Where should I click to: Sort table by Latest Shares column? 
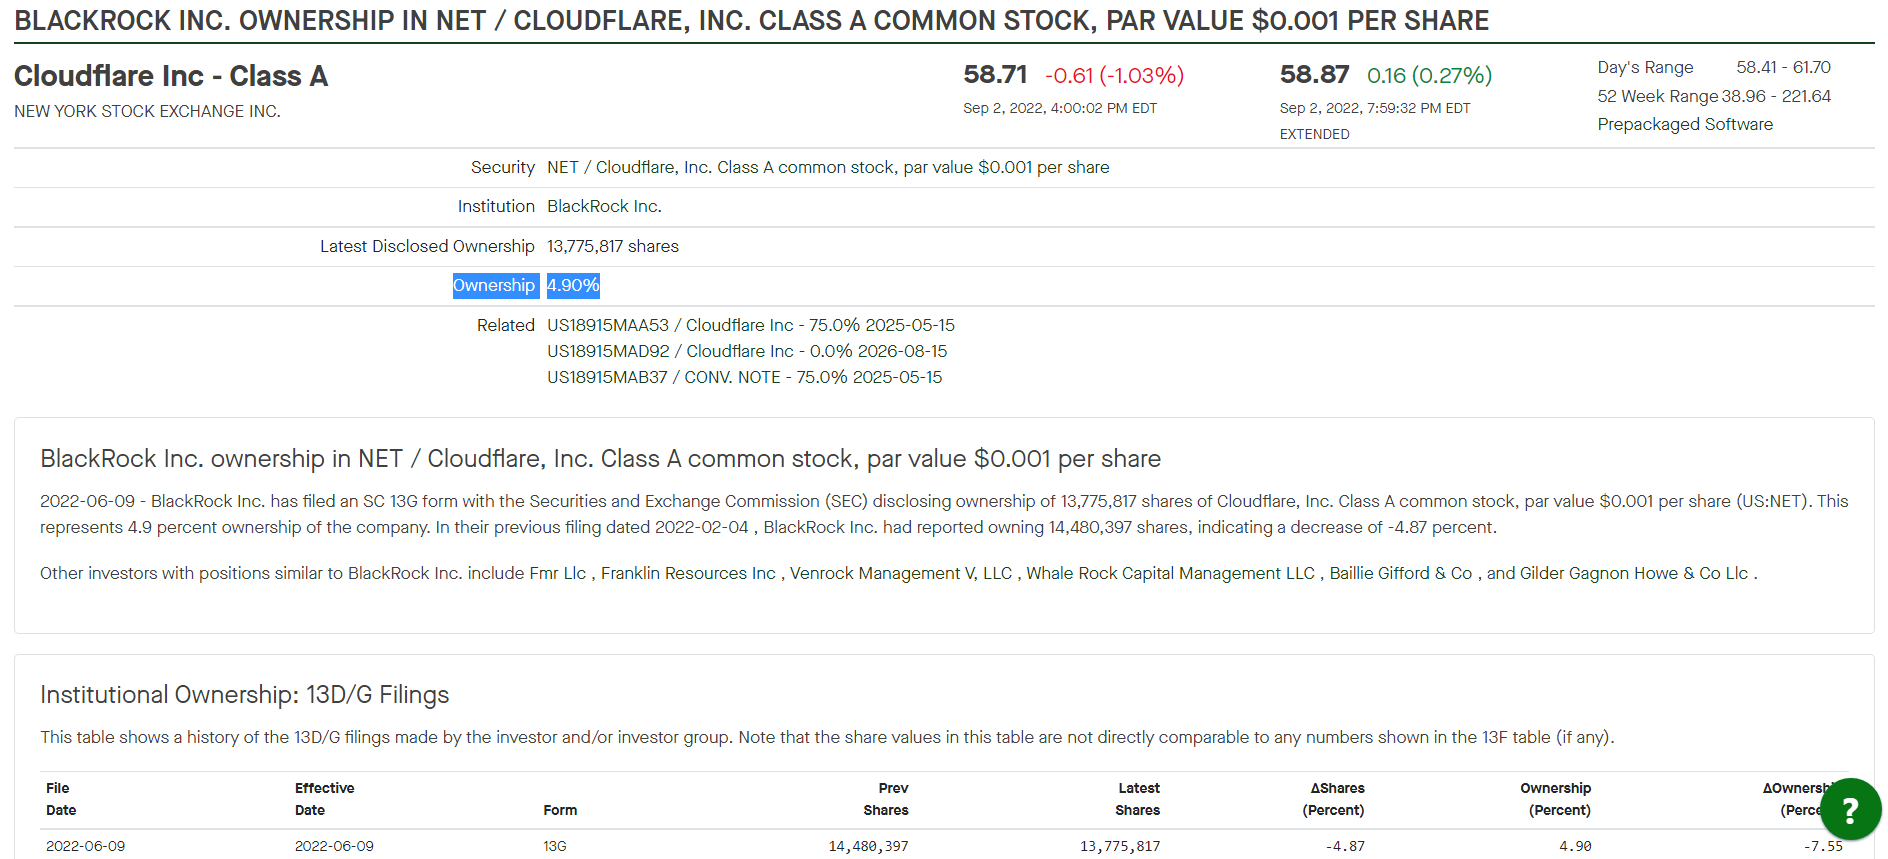coord(1138,799)
